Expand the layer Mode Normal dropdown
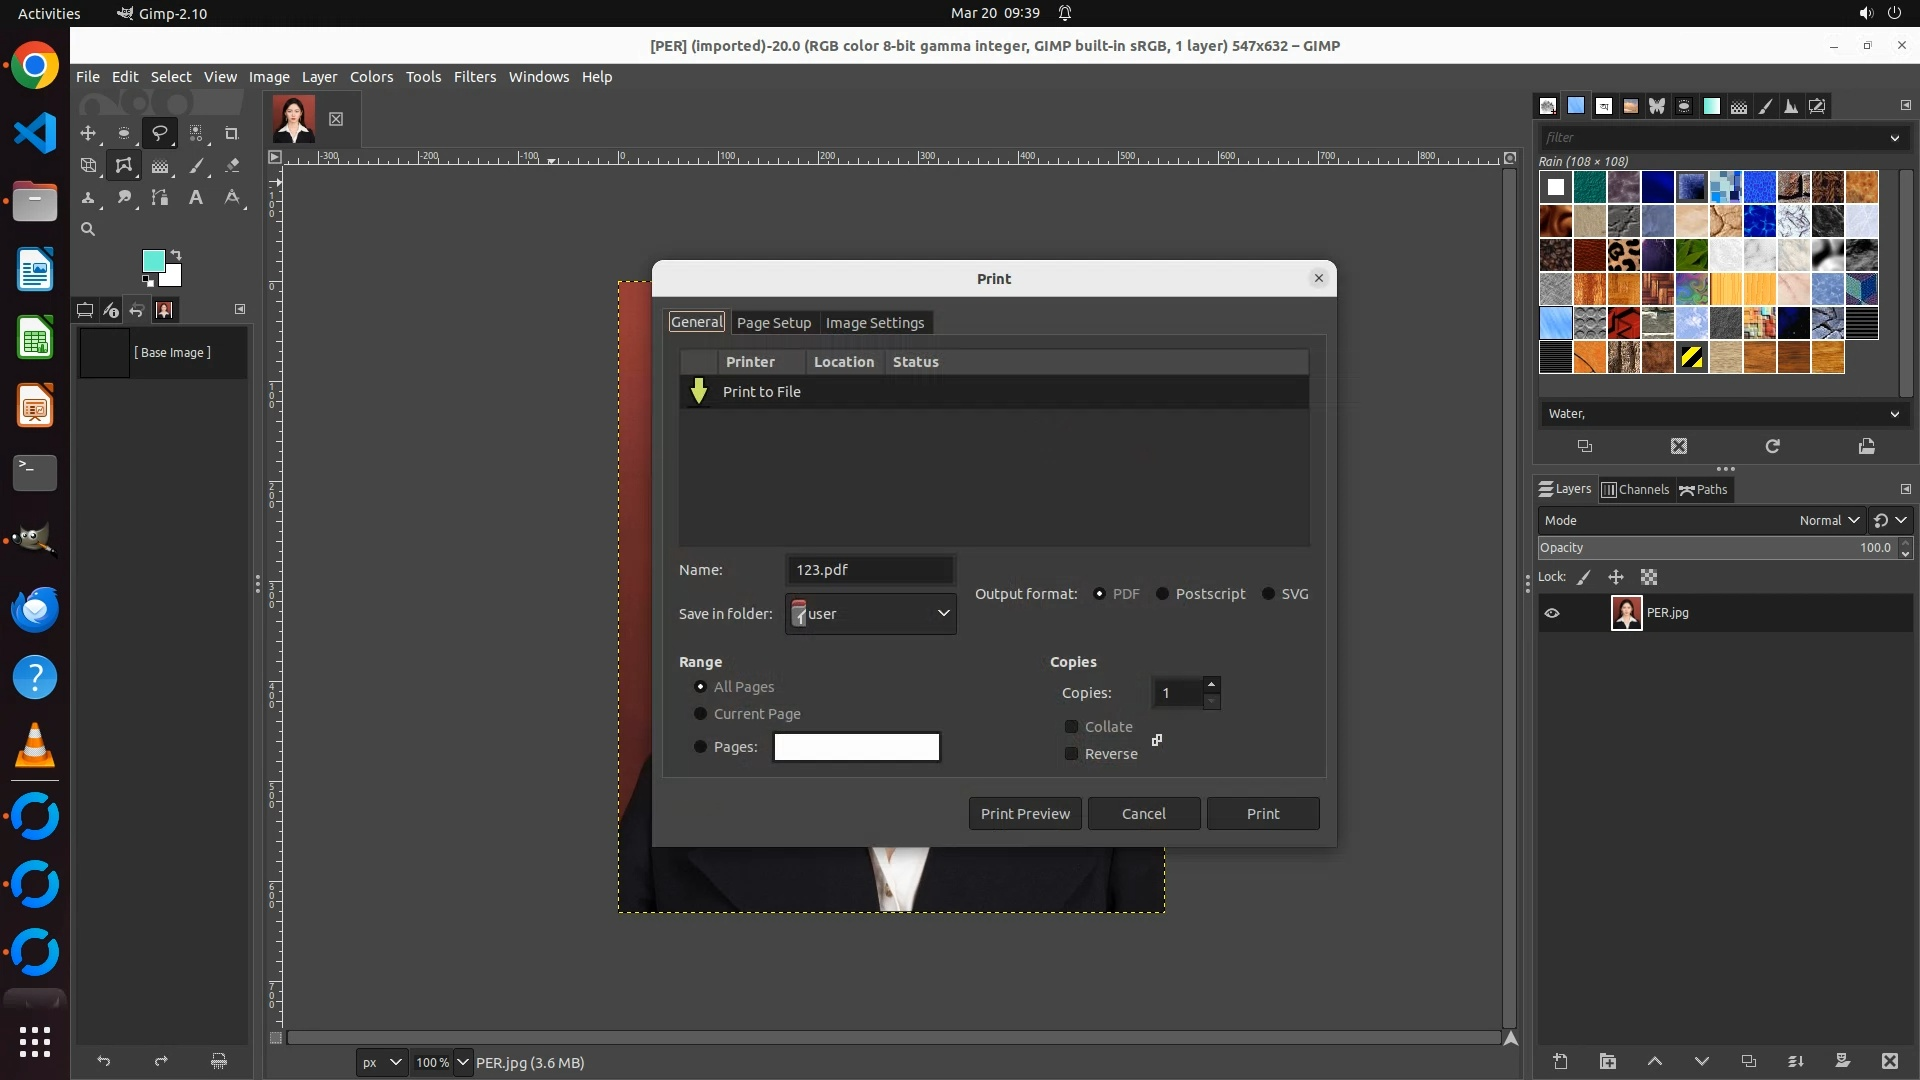Viewport: 1920px width, 1080px height. 1828,520
